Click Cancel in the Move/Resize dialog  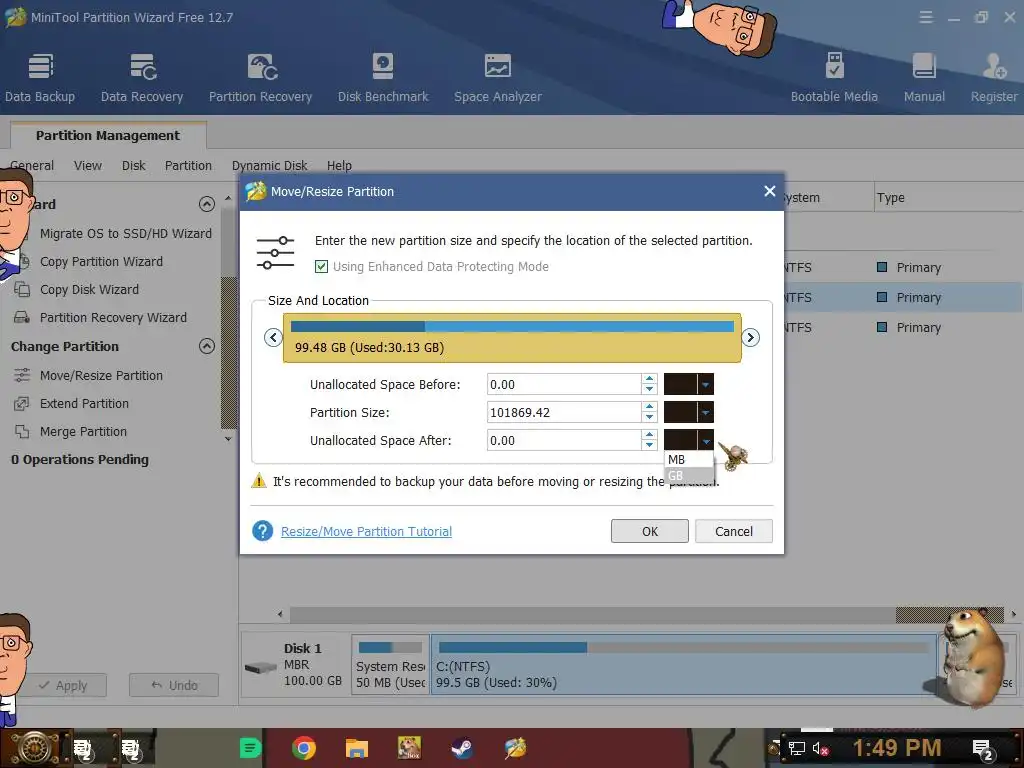(733, 531)
